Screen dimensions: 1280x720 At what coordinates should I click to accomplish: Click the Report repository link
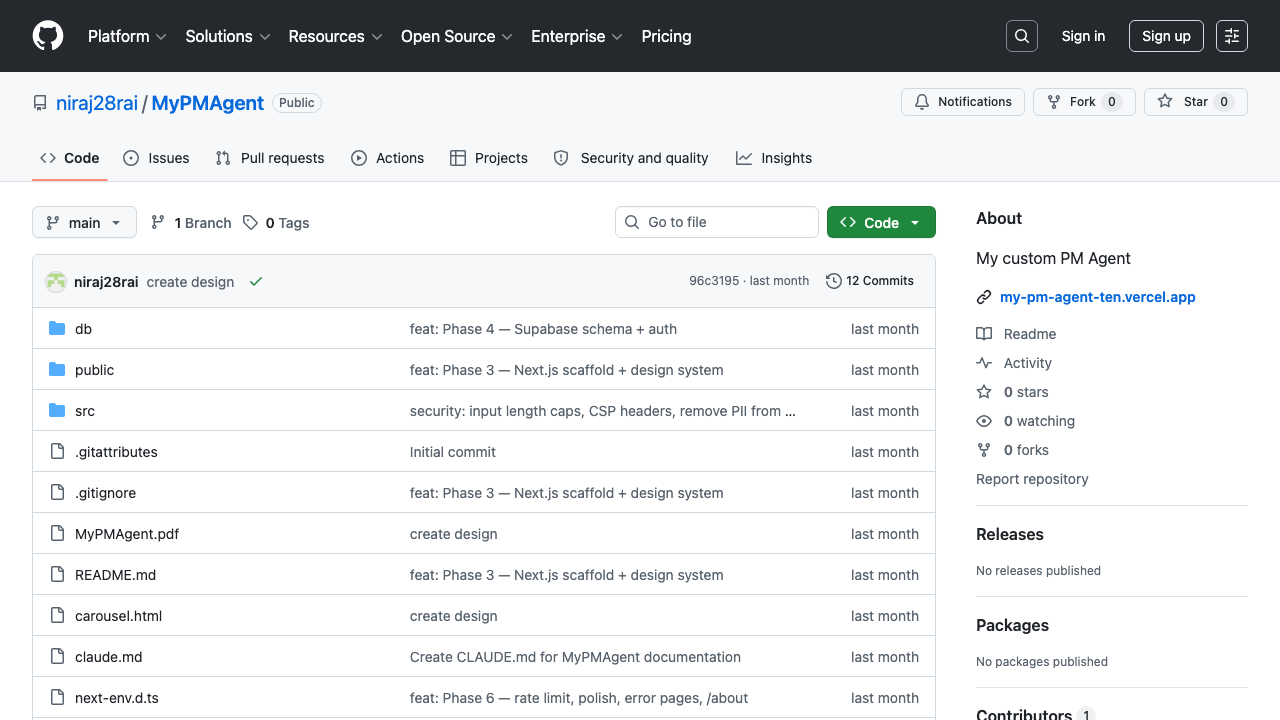tap(1032, 479)
